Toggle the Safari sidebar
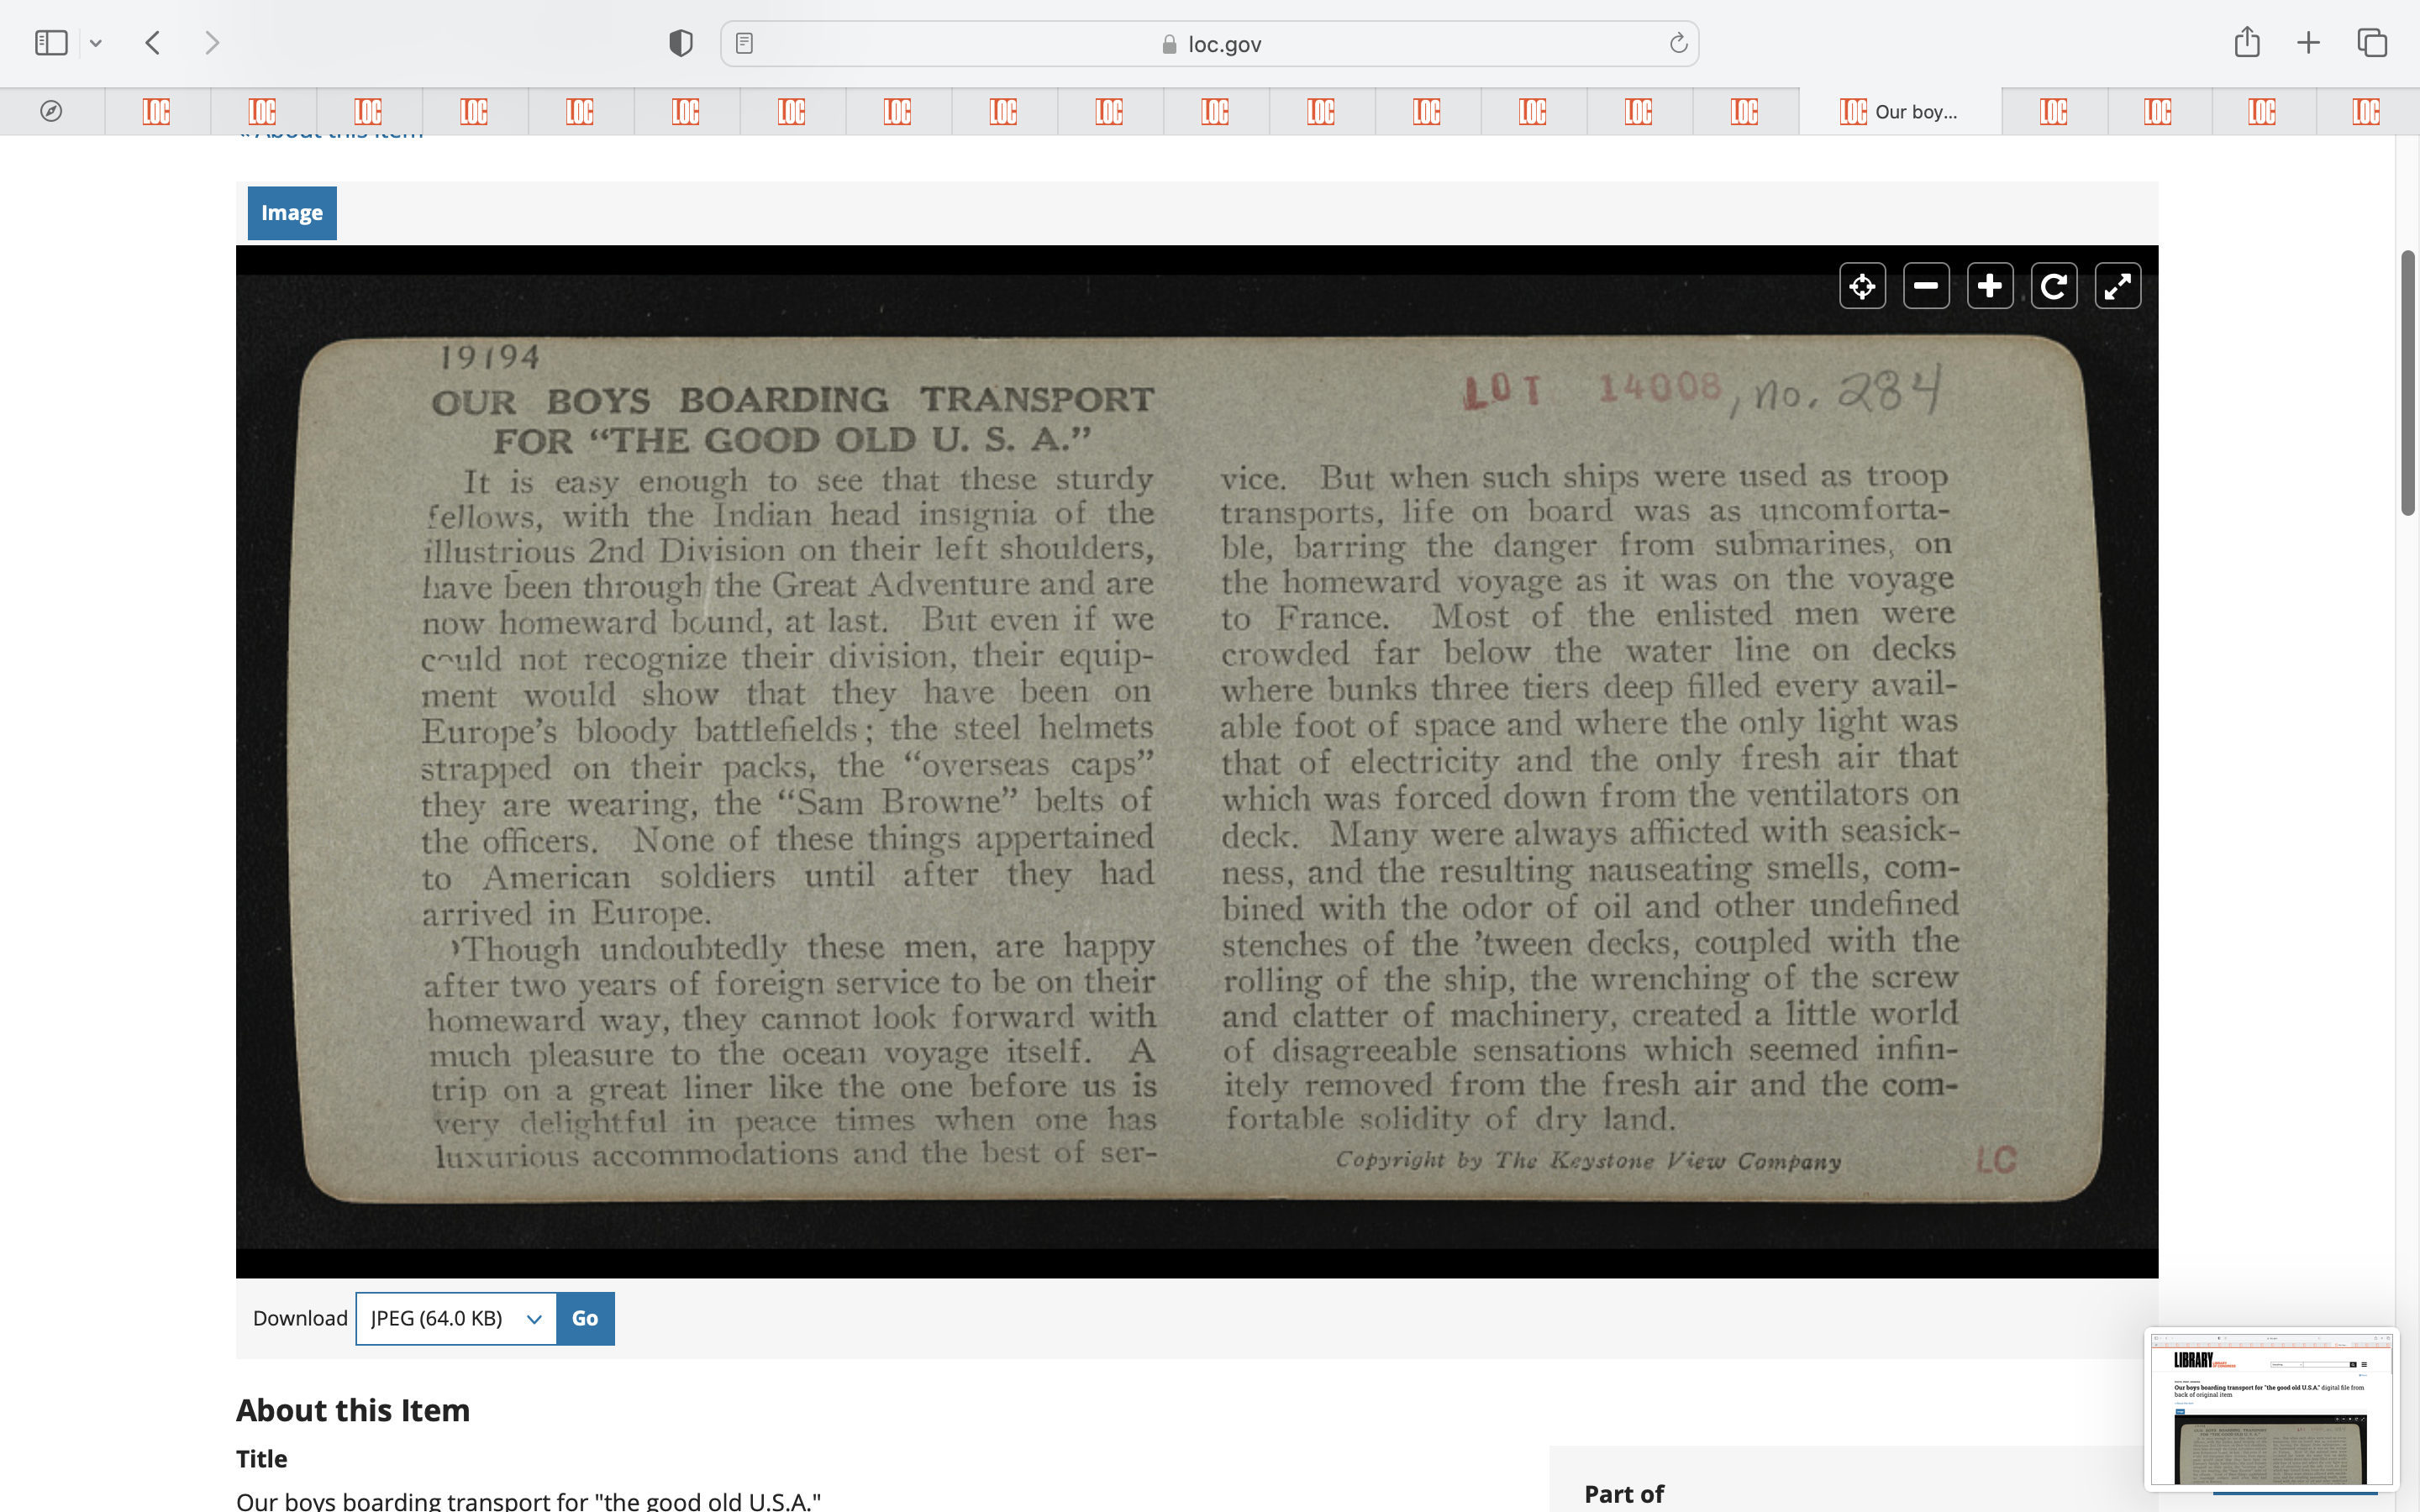The height and width of the screenshot is (1512, 2420). point(51,43)
